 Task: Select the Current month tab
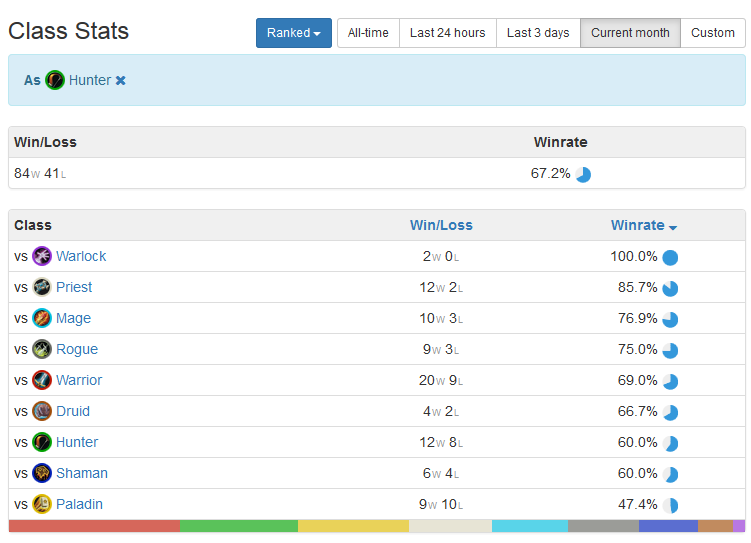[x=630, y=33]
